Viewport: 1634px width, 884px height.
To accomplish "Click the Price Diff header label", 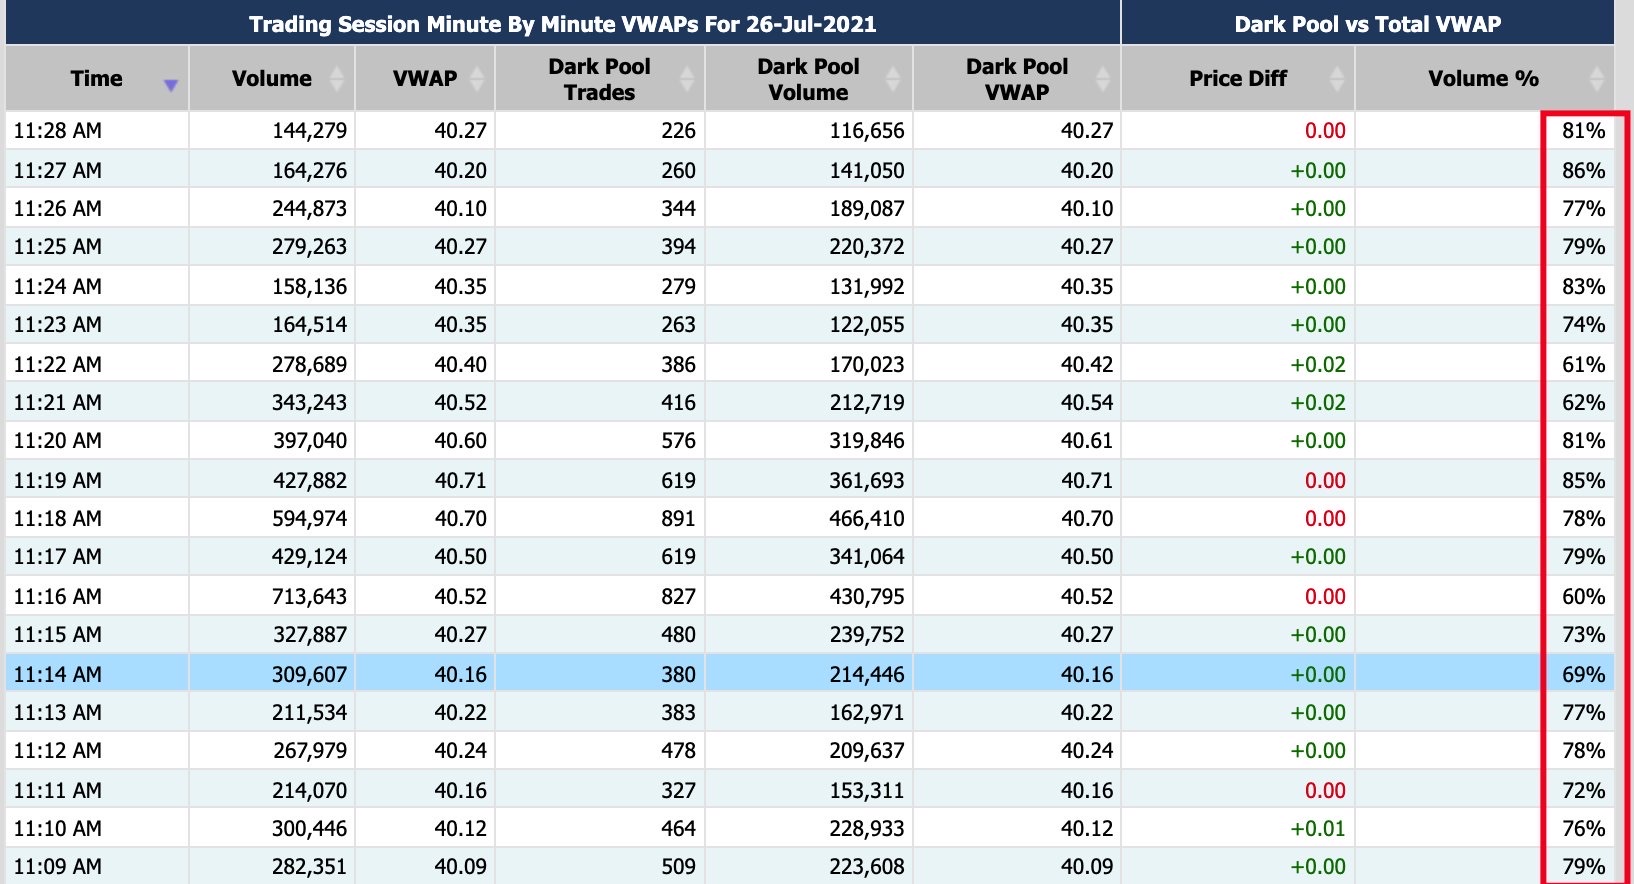I will [1238, 78].
